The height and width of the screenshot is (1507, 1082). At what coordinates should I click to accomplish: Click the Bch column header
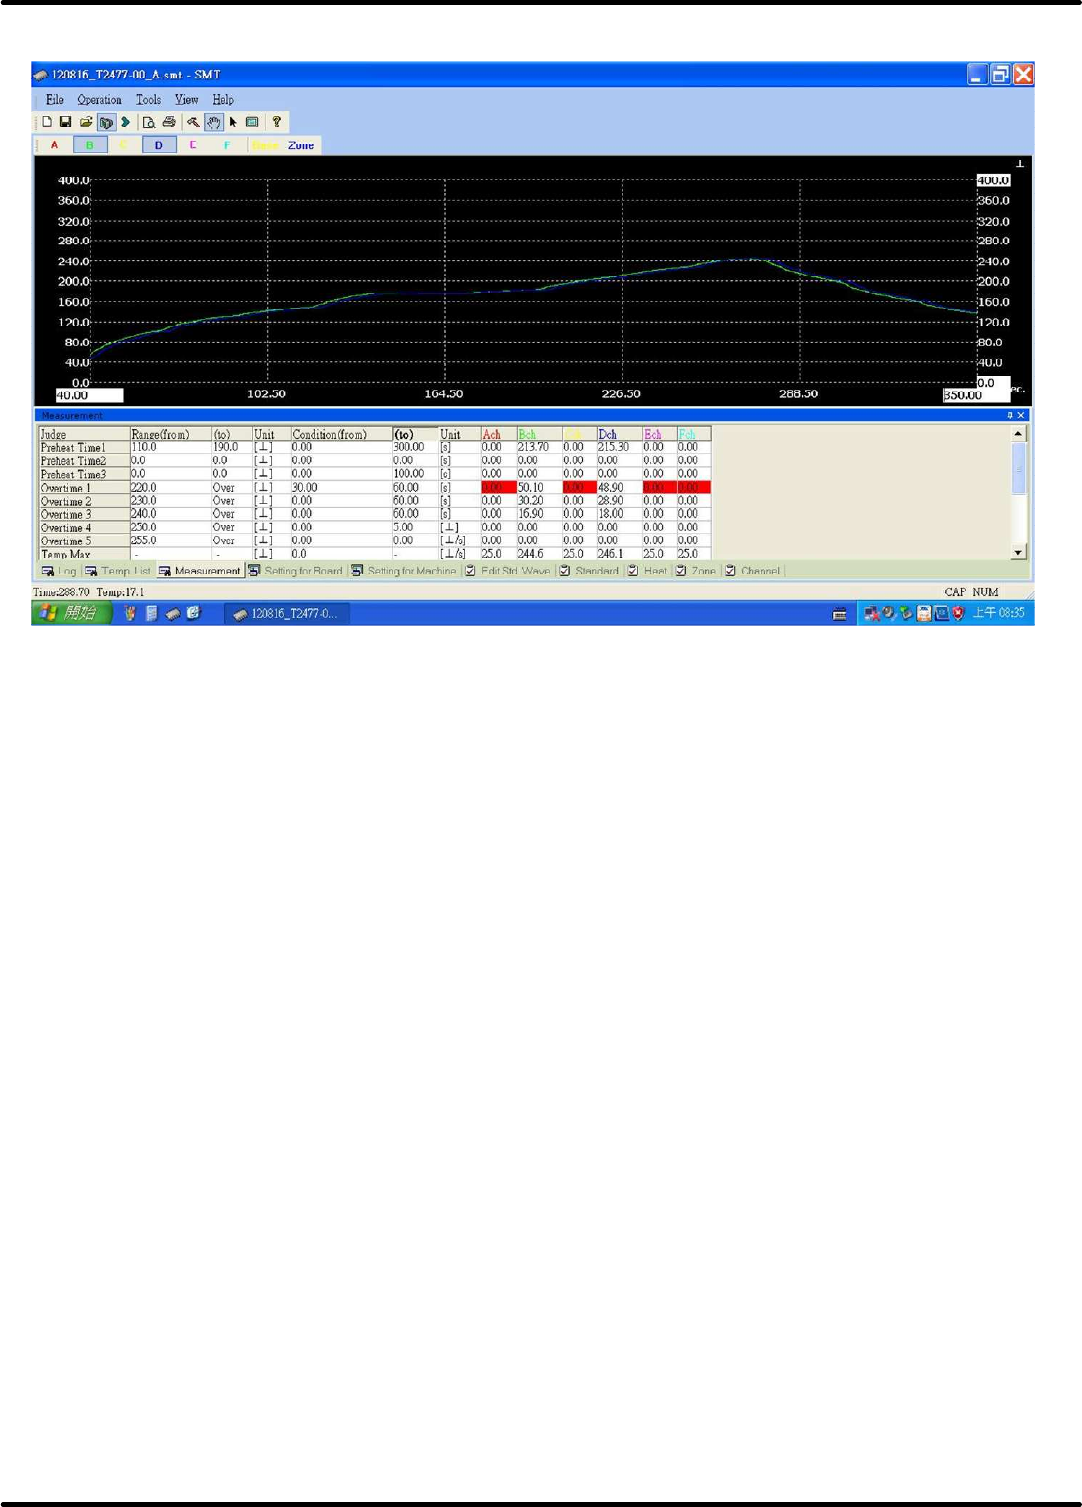pos(538,434)
